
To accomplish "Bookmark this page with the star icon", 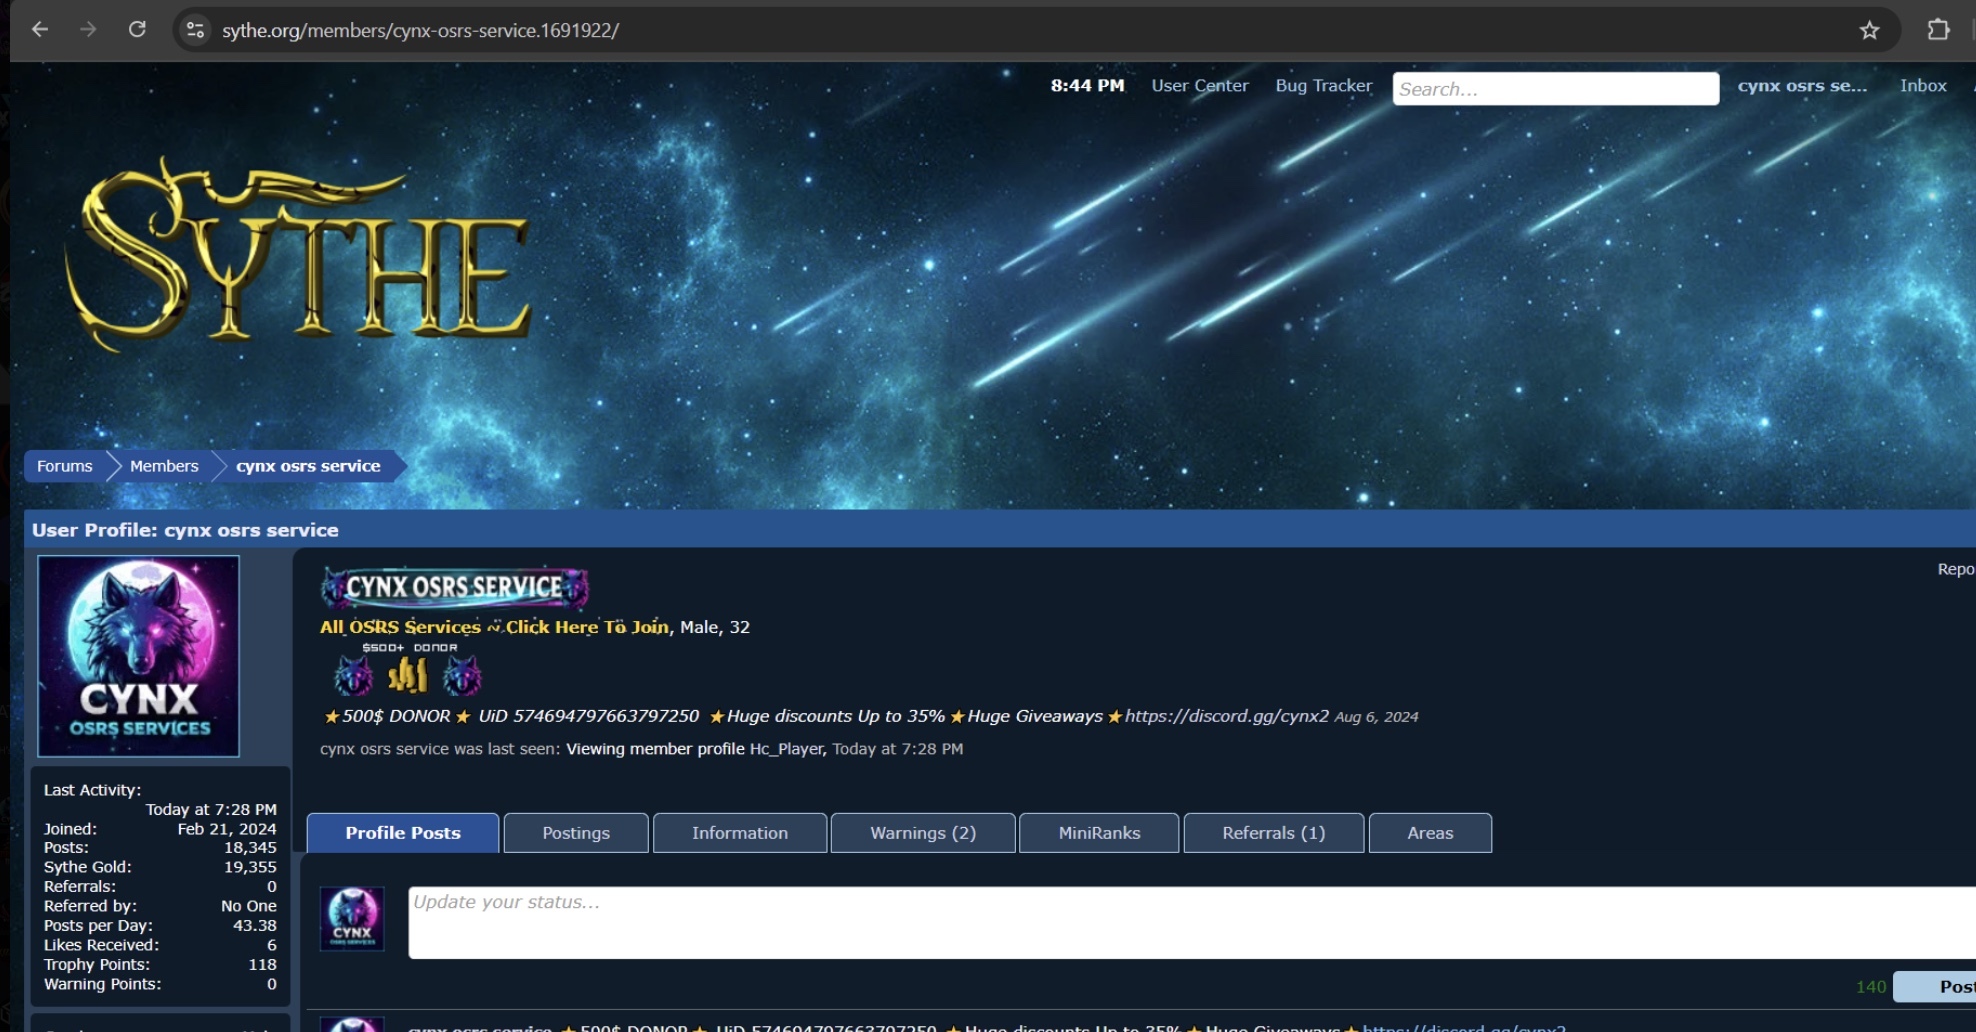I will point(1869,30).
